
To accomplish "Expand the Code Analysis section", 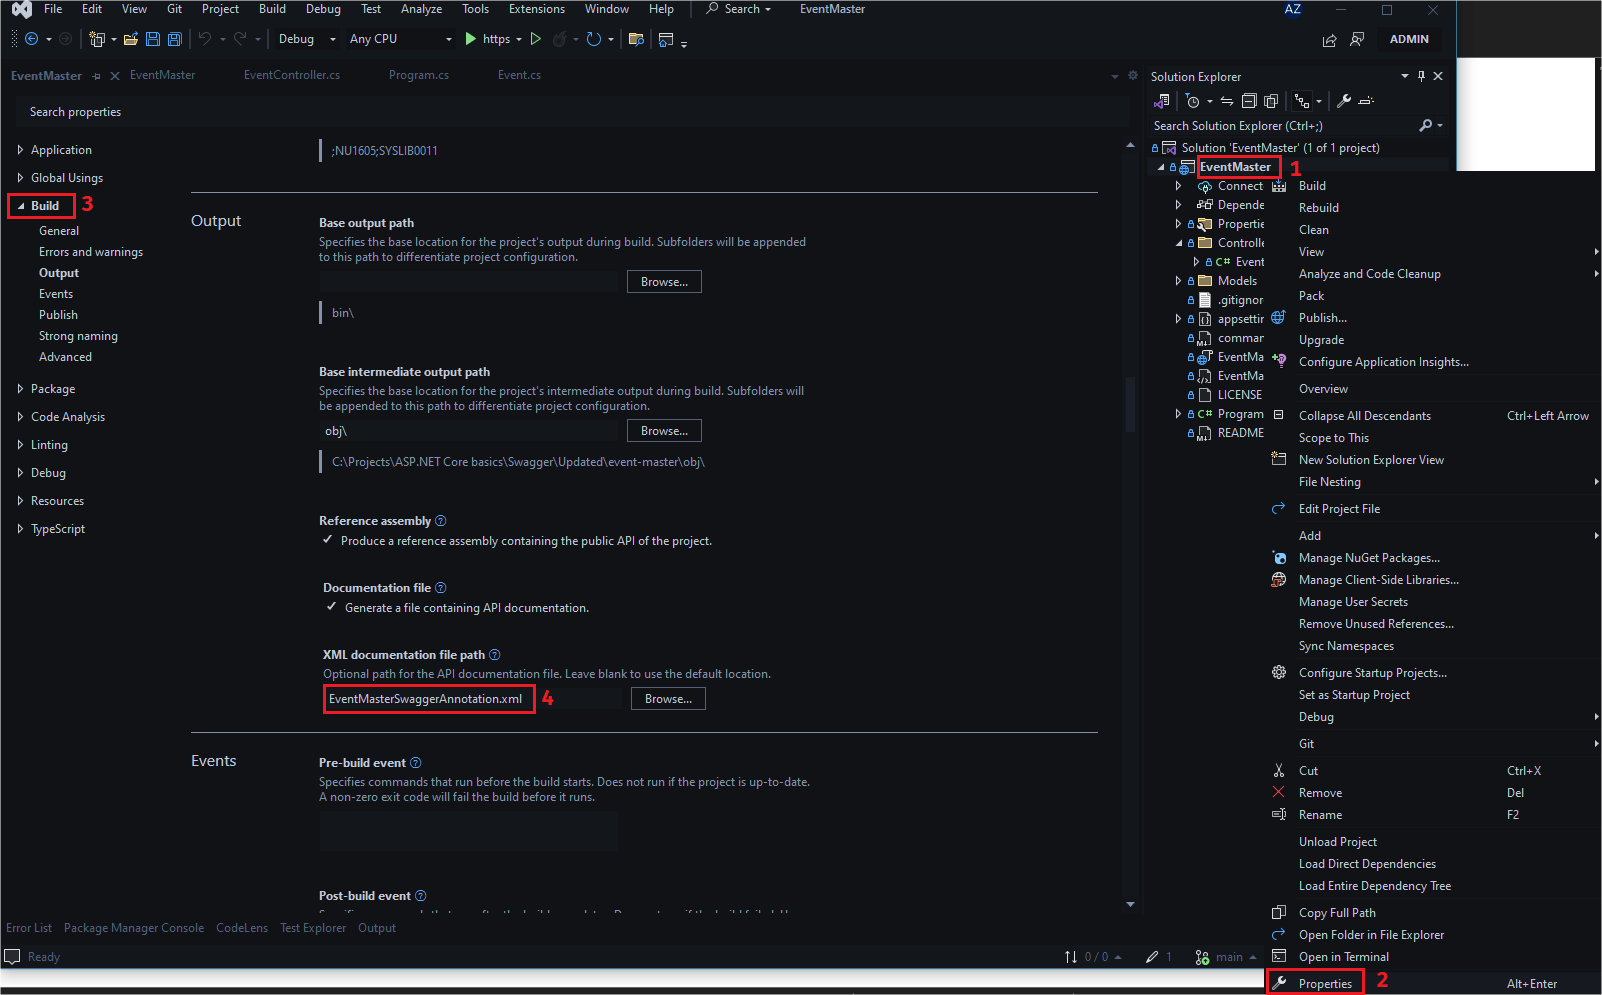I will click(x=20, y=417).
